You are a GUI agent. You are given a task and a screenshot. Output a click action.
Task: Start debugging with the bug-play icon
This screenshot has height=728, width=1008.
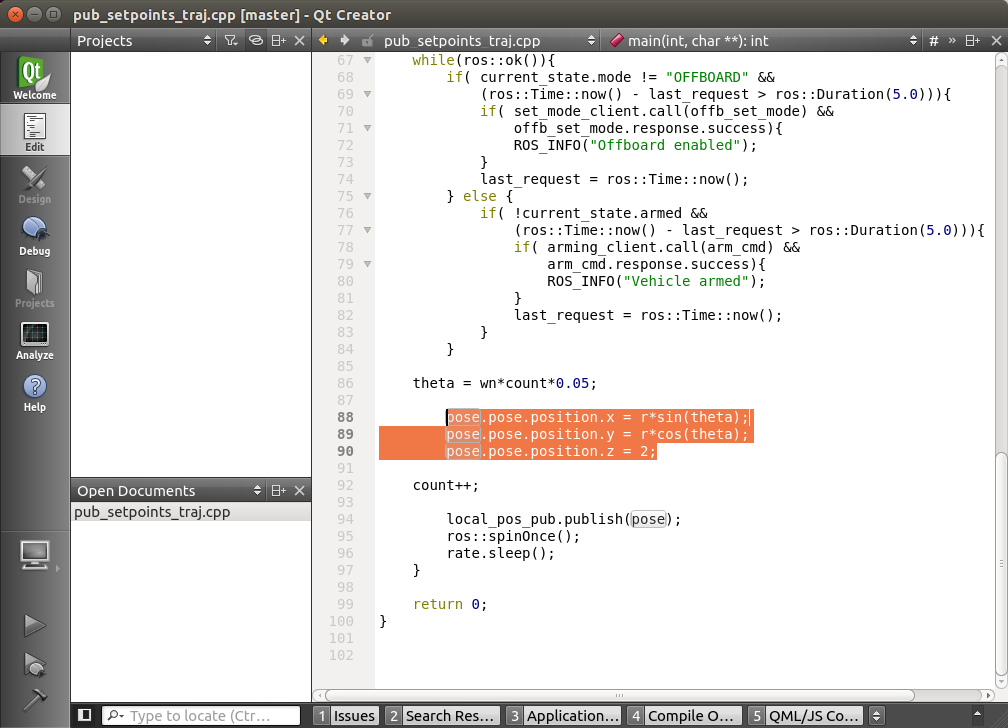pyautogui.click(x=35, y=663)
